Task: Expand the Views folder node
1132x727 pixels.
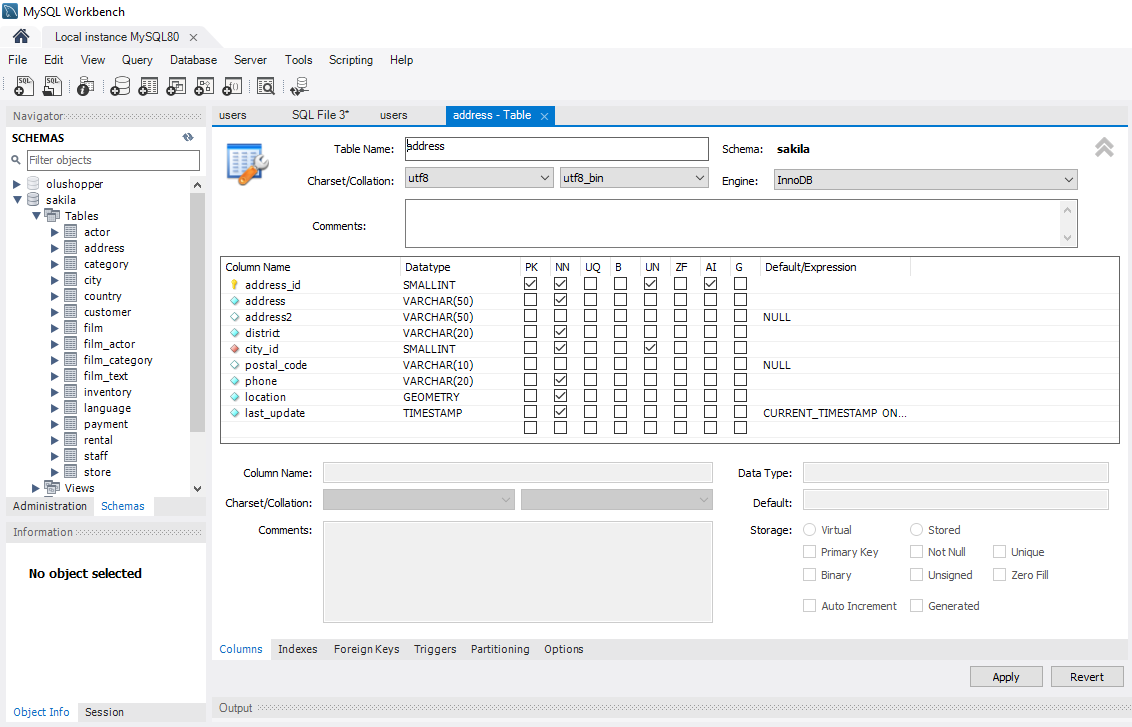Action: [x=35, y=488]
